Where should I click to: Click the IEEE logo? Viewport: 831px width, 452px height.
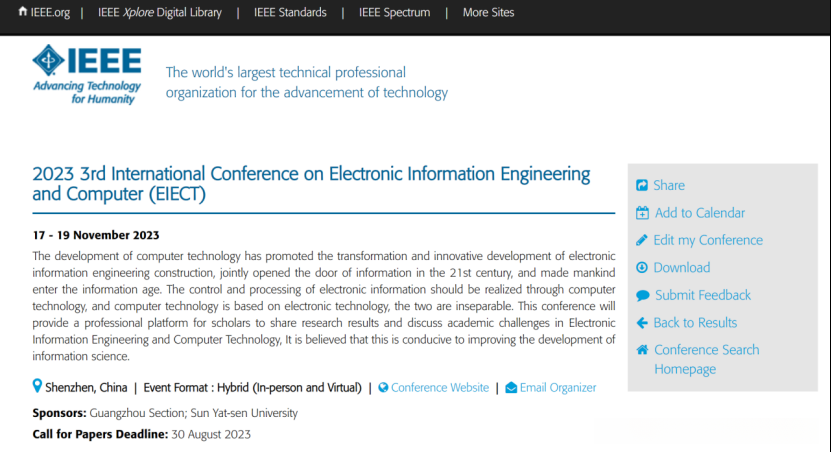tap(87, 74)
